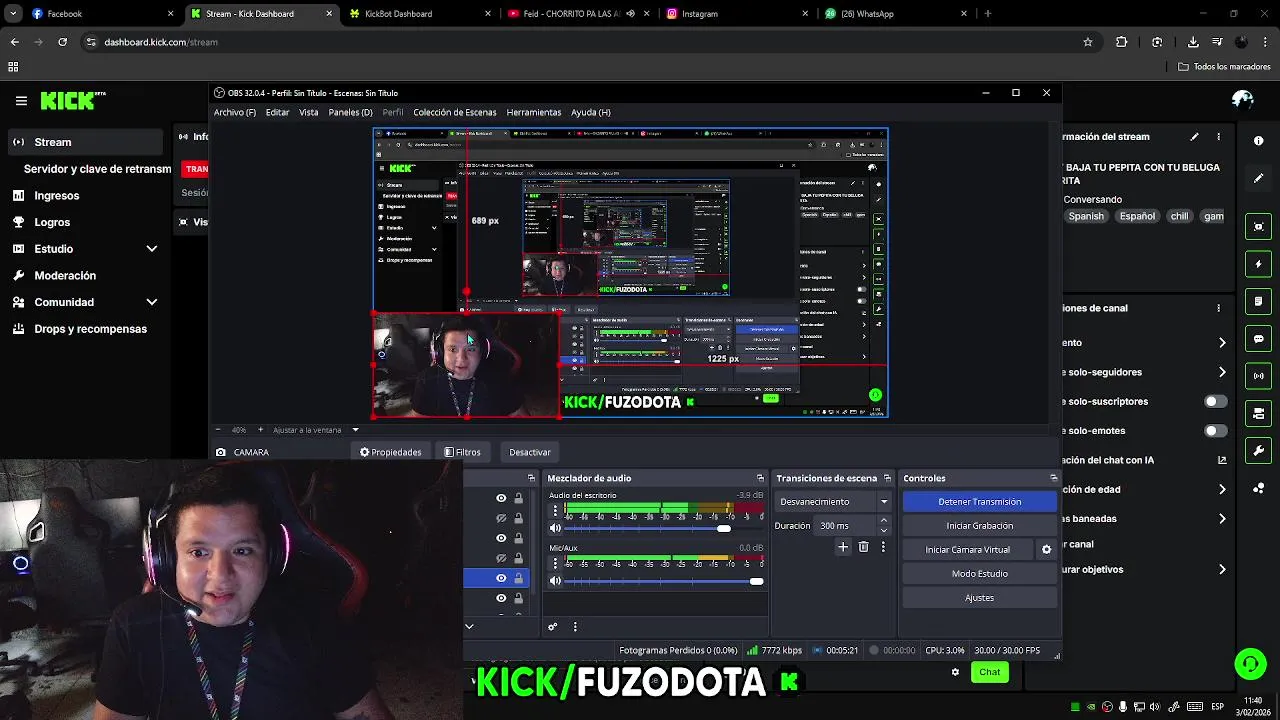Open external link for chat con IA
The height and width of the screenshot is (720, 1280).
tap(1221, 460)
